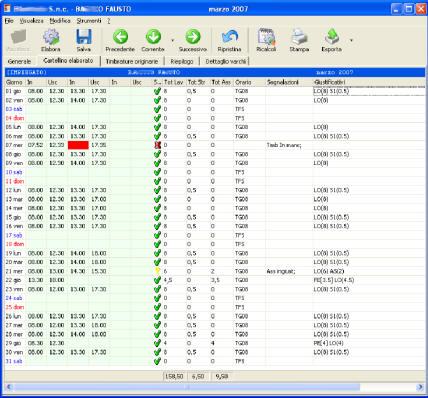Click the red X status icon on 07 mer
The image size is (428, 398).
158,145
